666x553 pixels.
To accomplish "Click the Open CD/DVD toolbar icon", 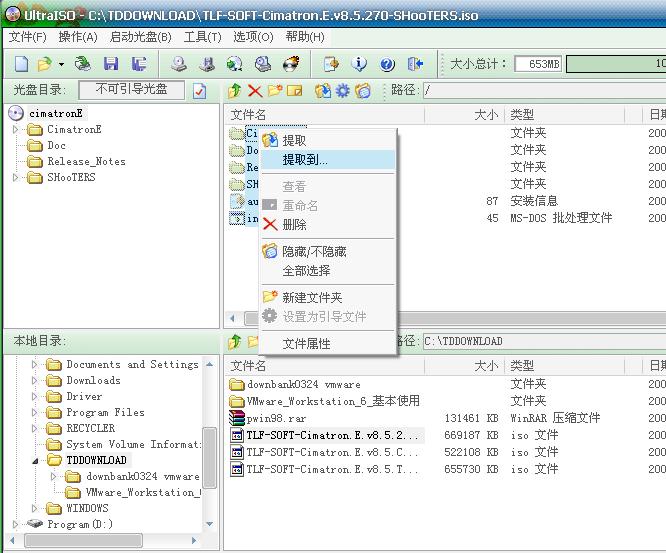I will pyautogui.click(x=83, y=64).
